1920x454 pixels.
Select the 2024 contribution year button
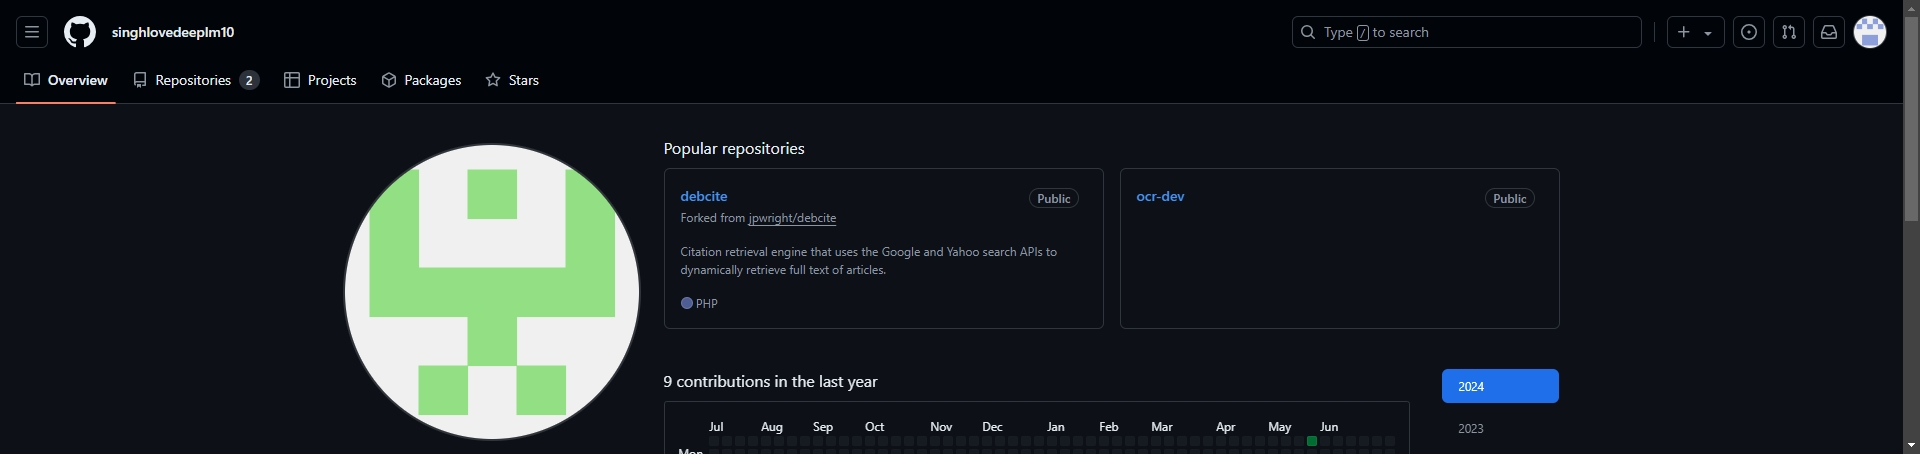(1500, 386)
